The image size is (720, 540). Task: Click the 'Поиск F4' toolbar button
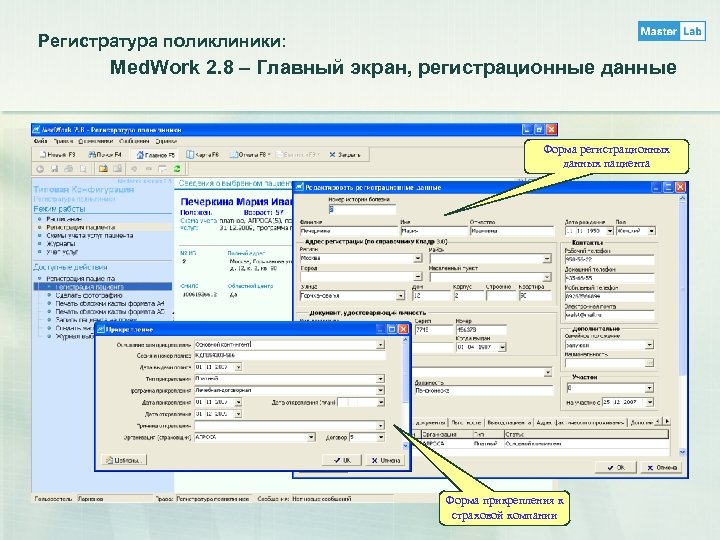point(105,155)
